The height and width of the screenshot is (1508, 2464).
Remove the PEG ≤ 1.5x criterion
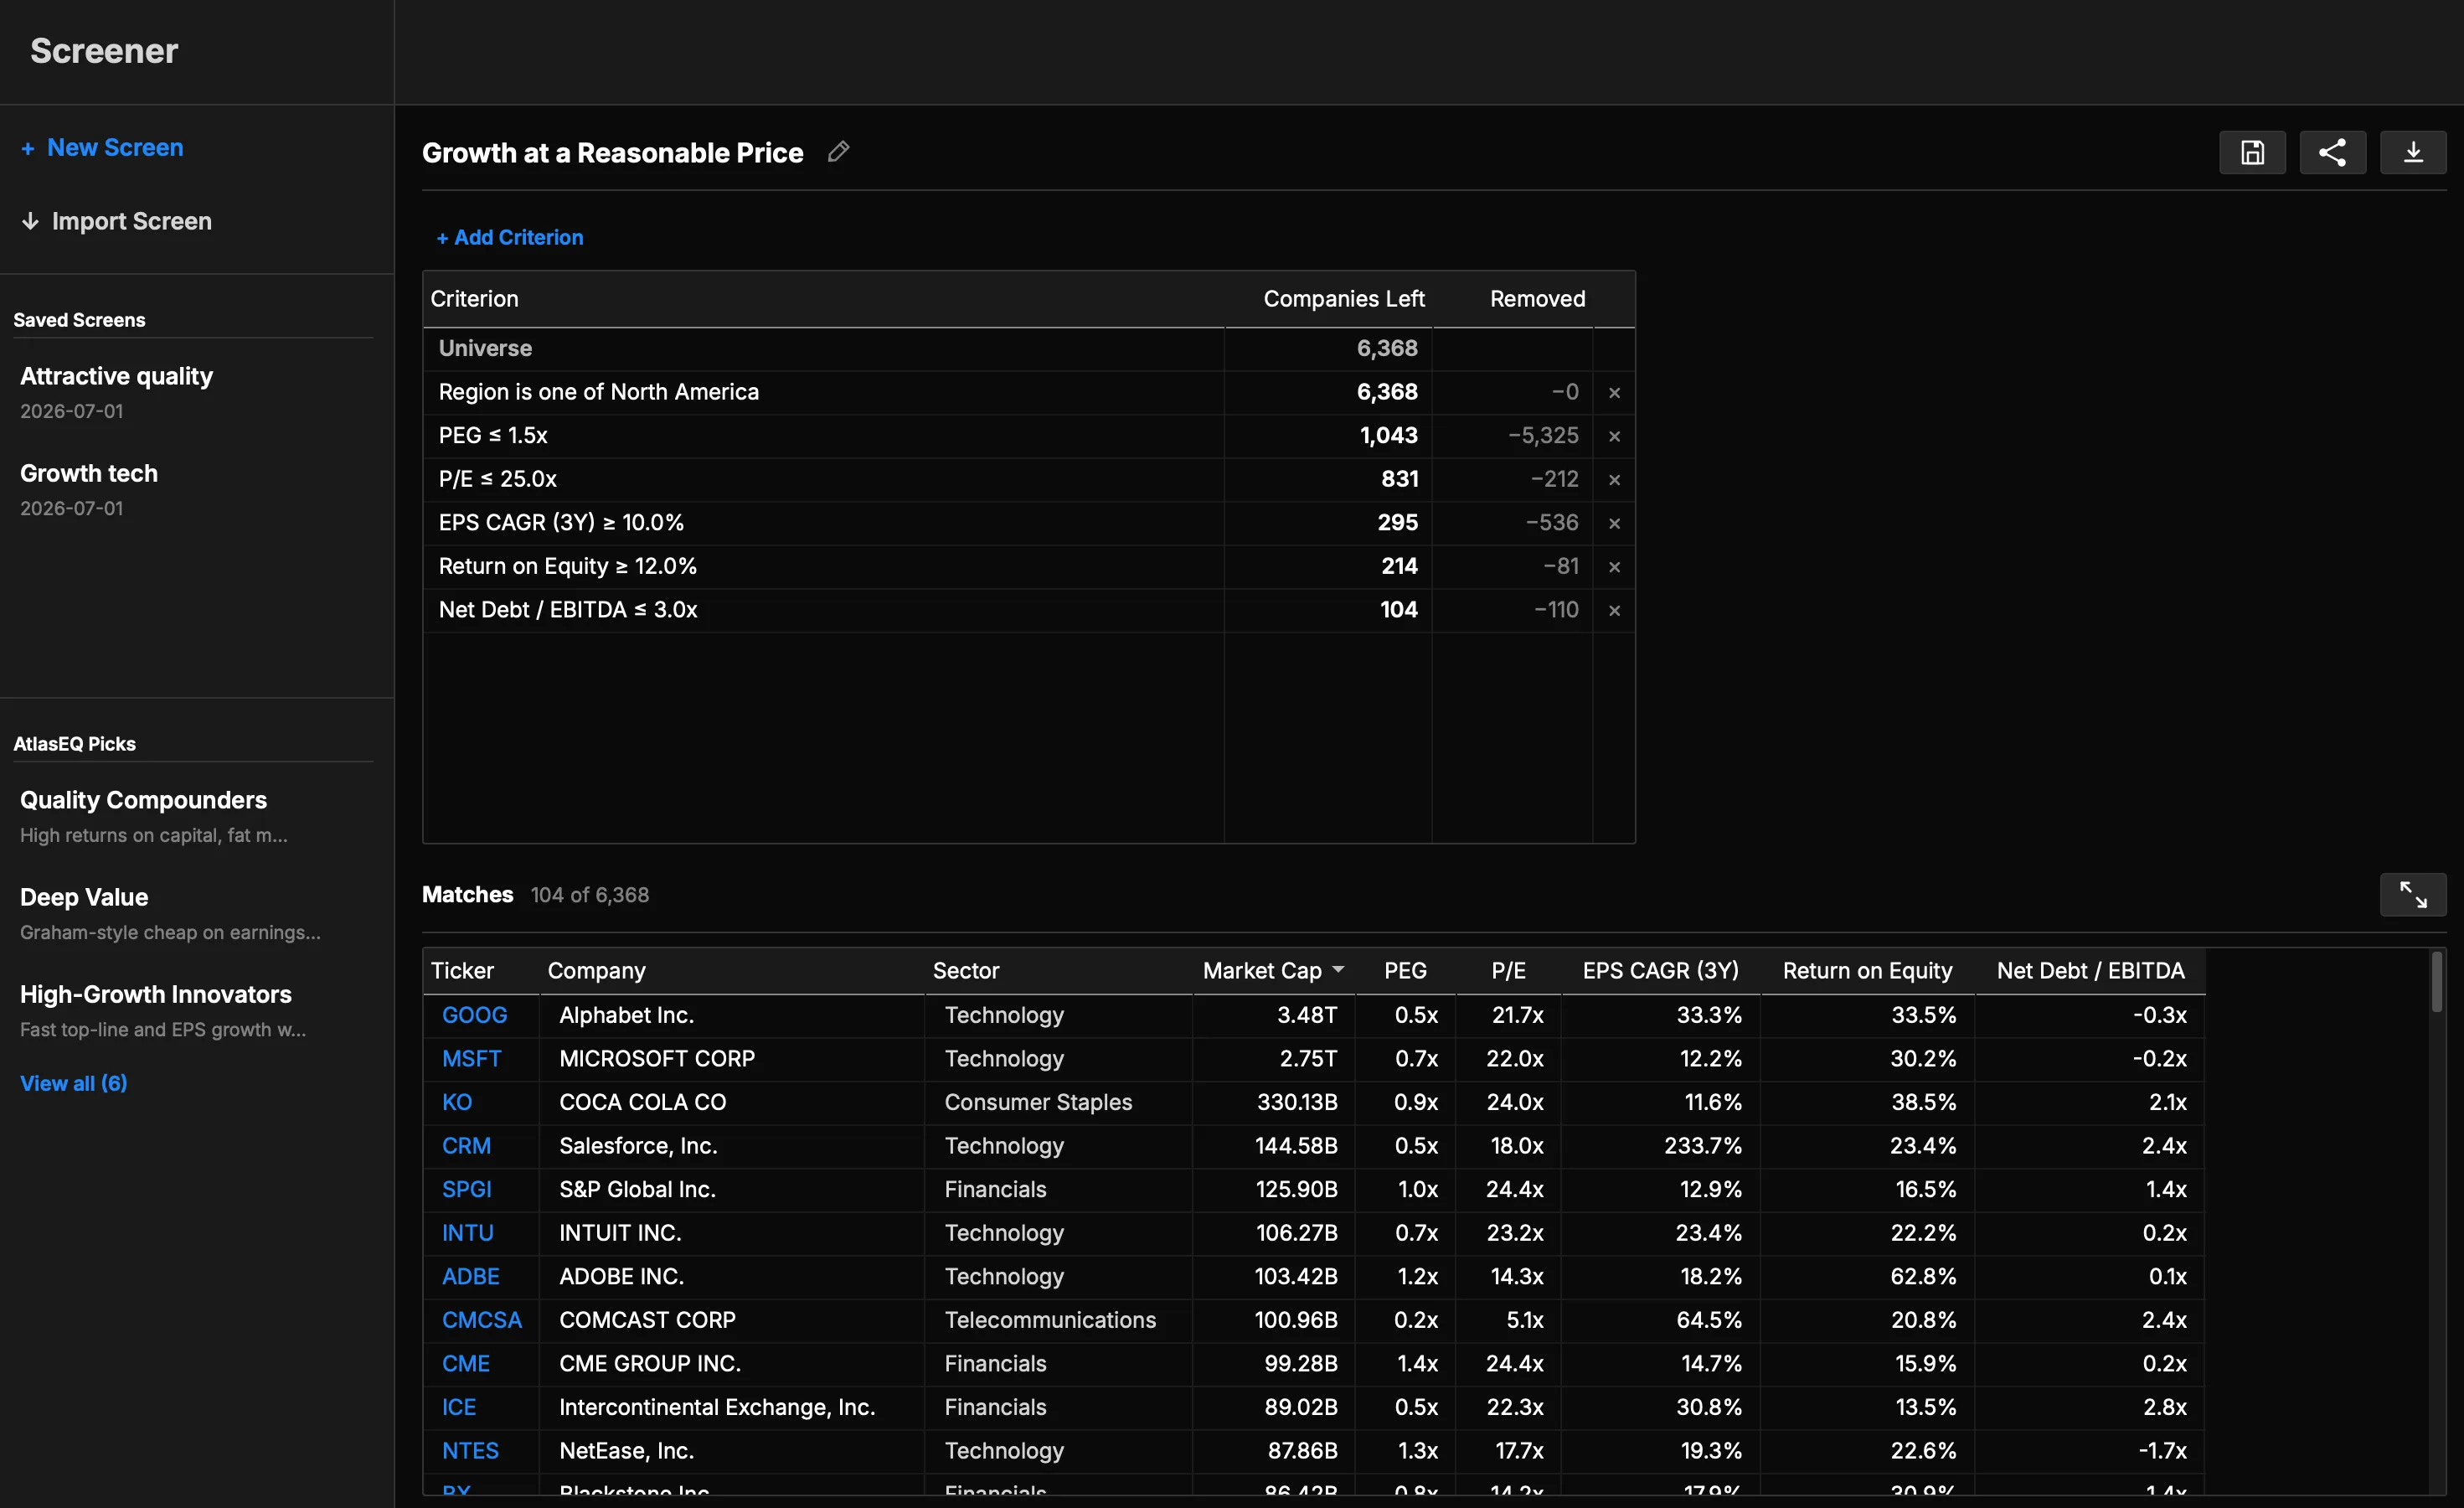(x=1614, y=436)
